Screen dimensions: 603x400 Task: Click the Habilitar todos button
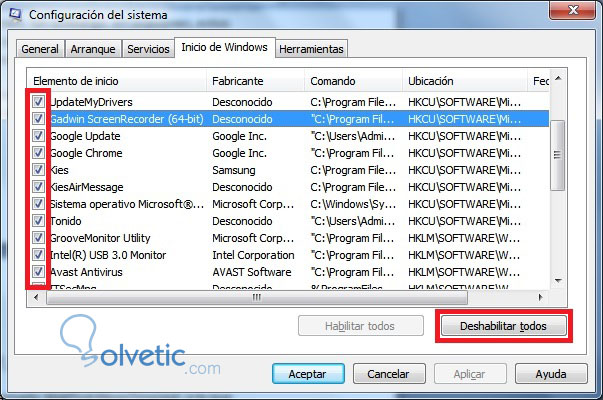[361, 326]
